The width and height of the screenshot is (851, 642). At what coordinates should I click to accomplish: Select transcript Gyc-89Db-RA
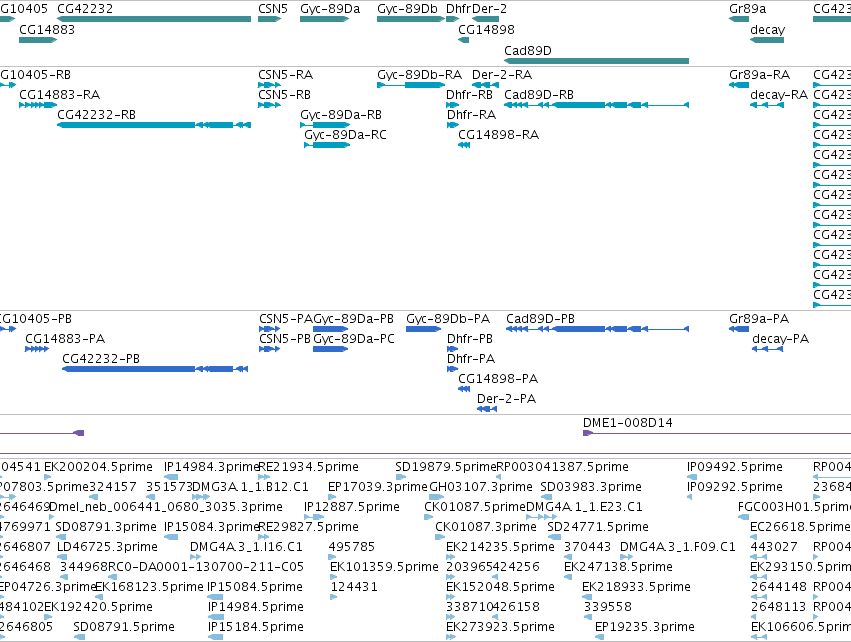coord(420,75)
